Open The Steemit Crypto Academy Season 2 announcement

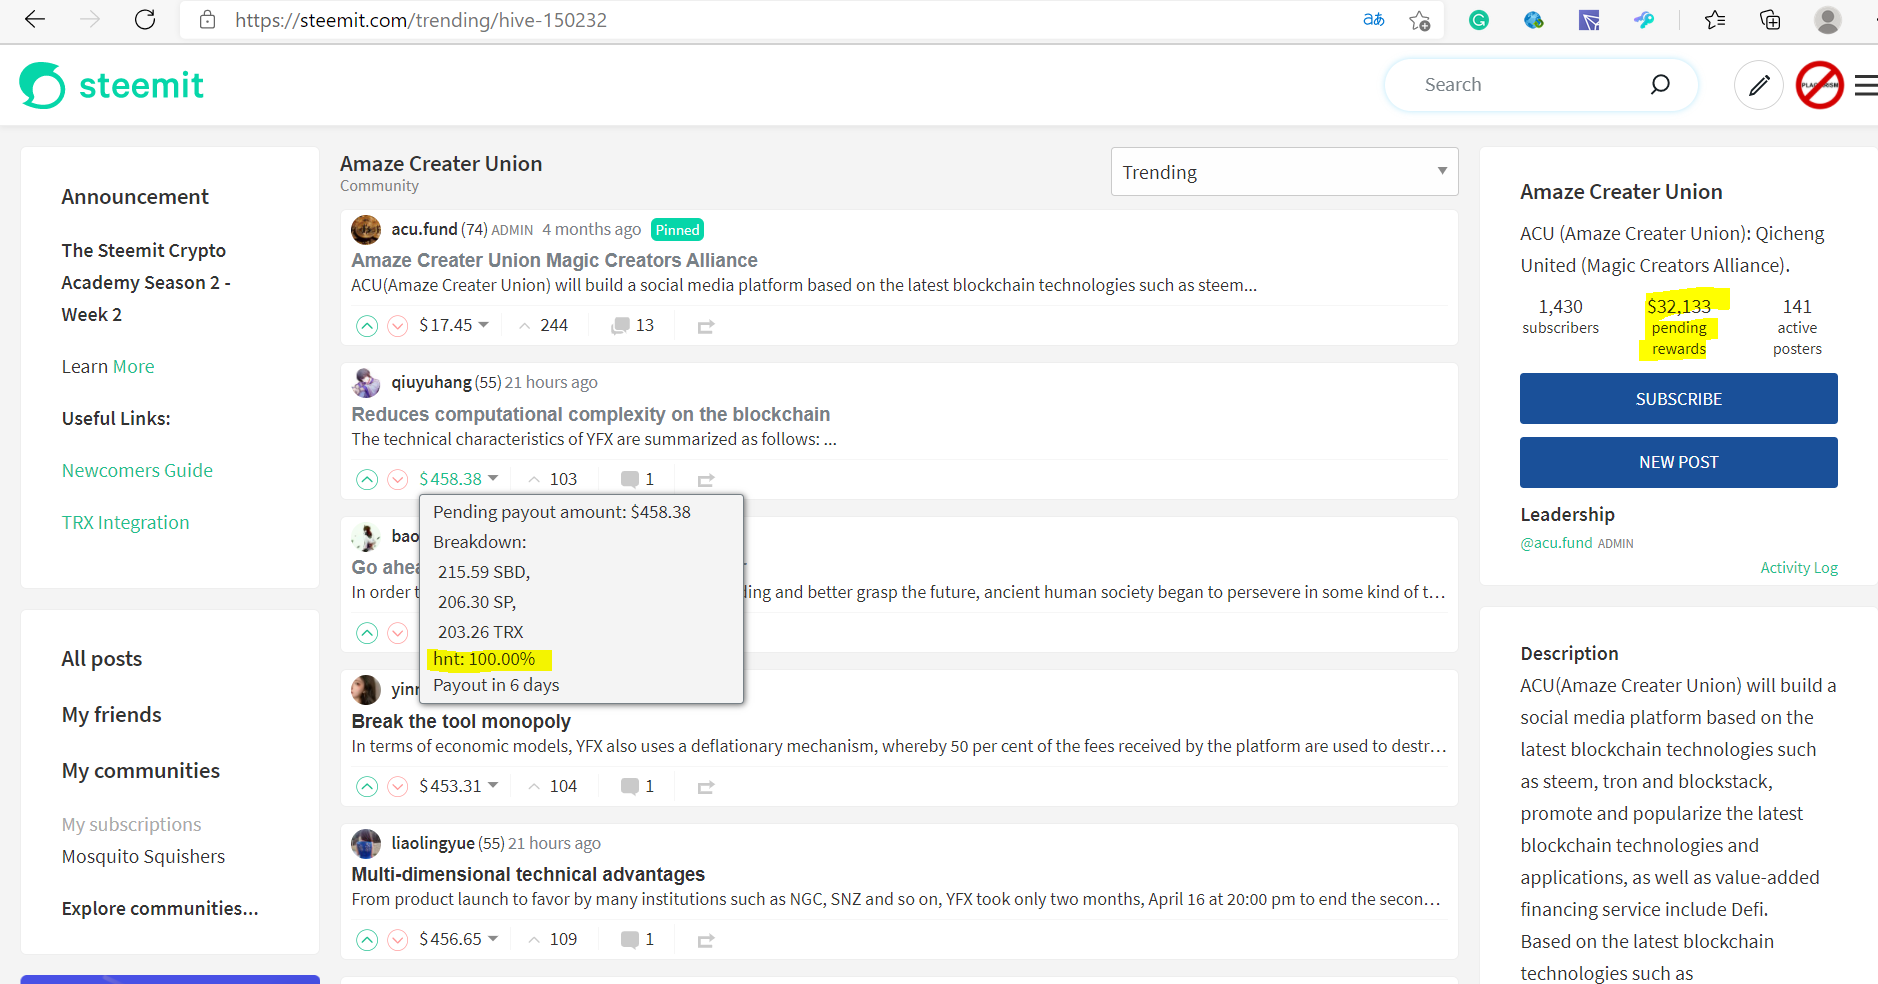[x=146, y=283]
